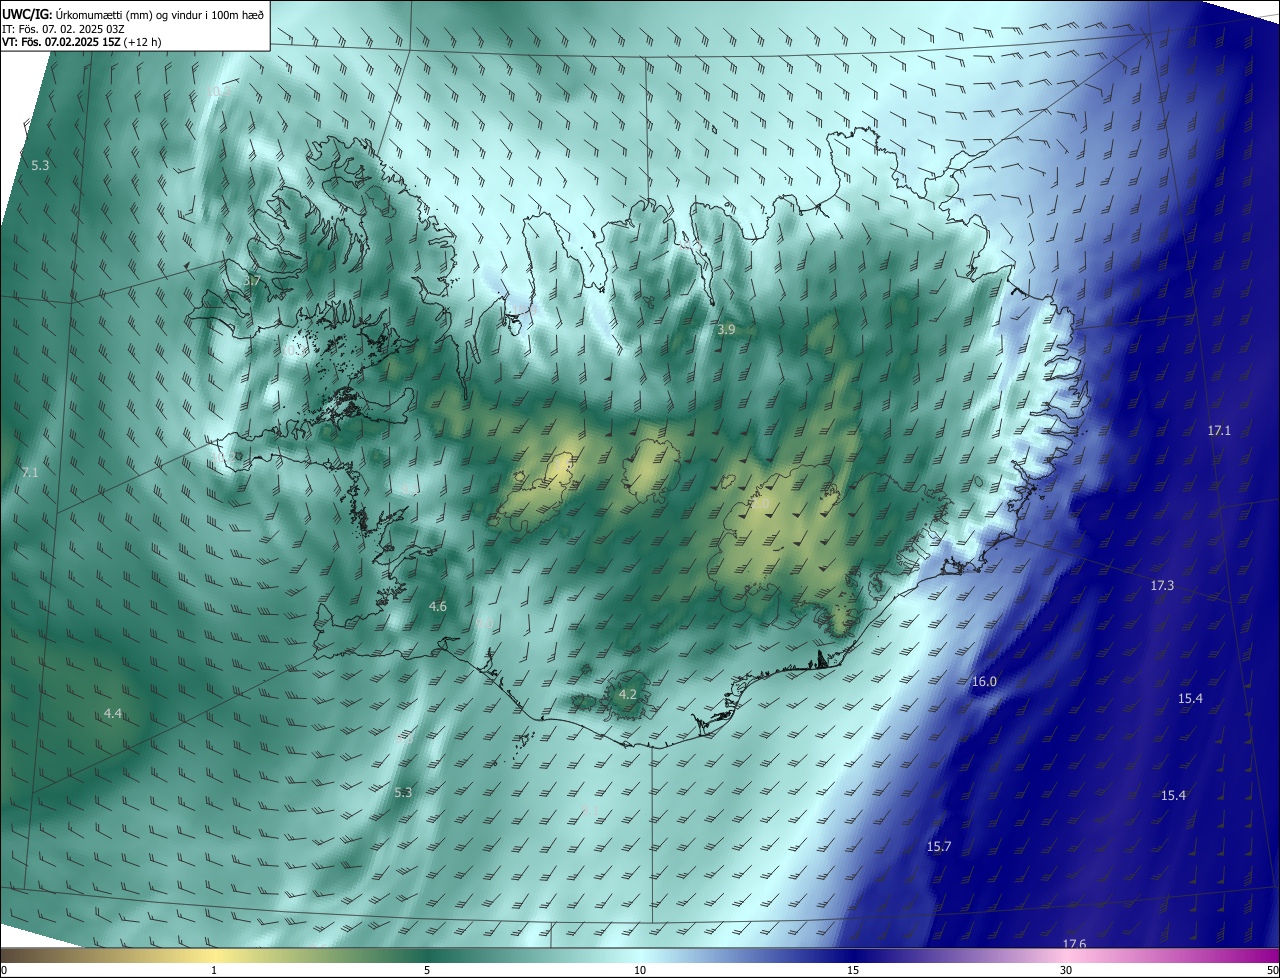Click the '10' tick on the colour scale
Image resolution: width=1280 pixels, height=978 pixels.
[x=640, y=971]
